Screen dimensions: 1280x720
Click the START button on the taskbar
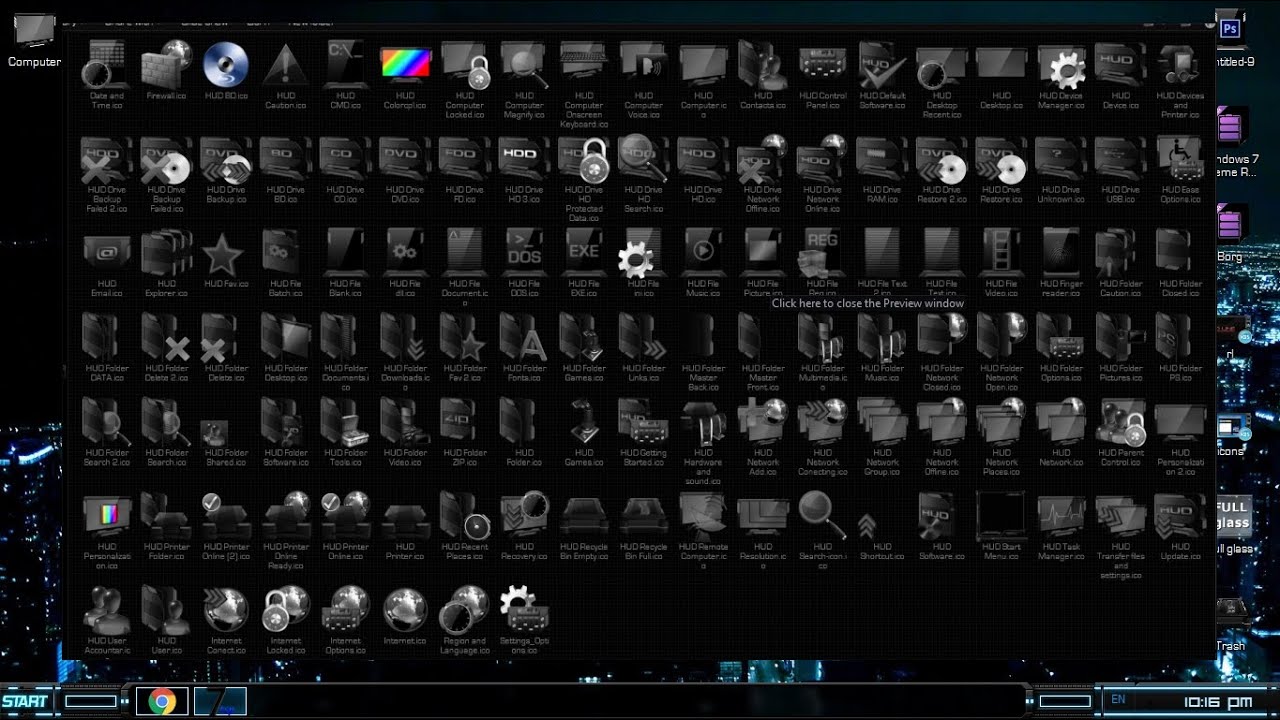[28, 700]
